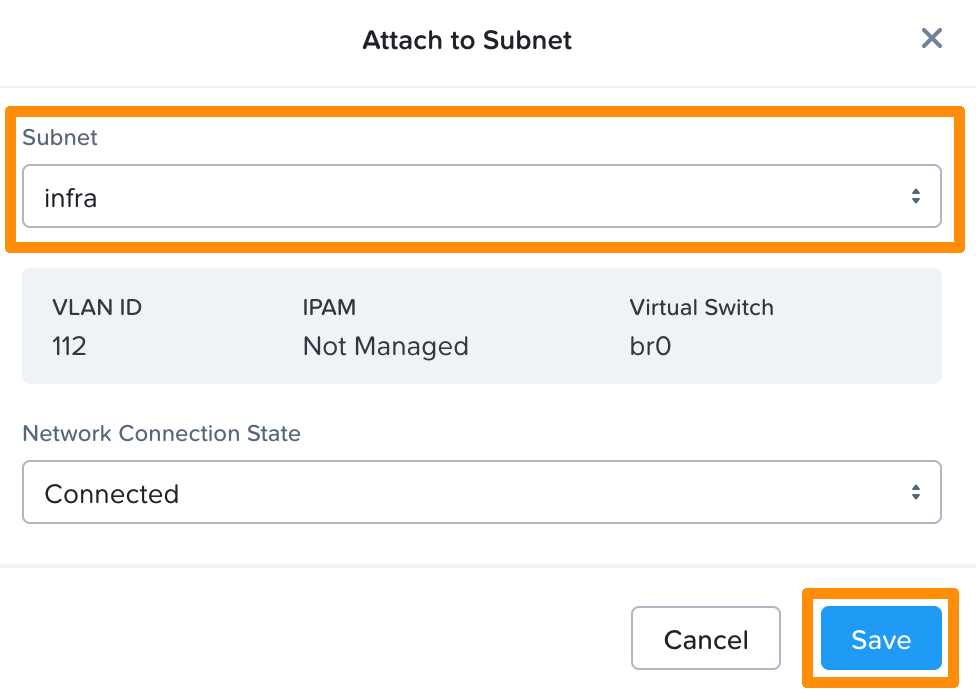The height and width of the screenshot is (692, 976).
Task: Click the Virtual Switch label
Action: pyautogui.click(x=701, y=307)
